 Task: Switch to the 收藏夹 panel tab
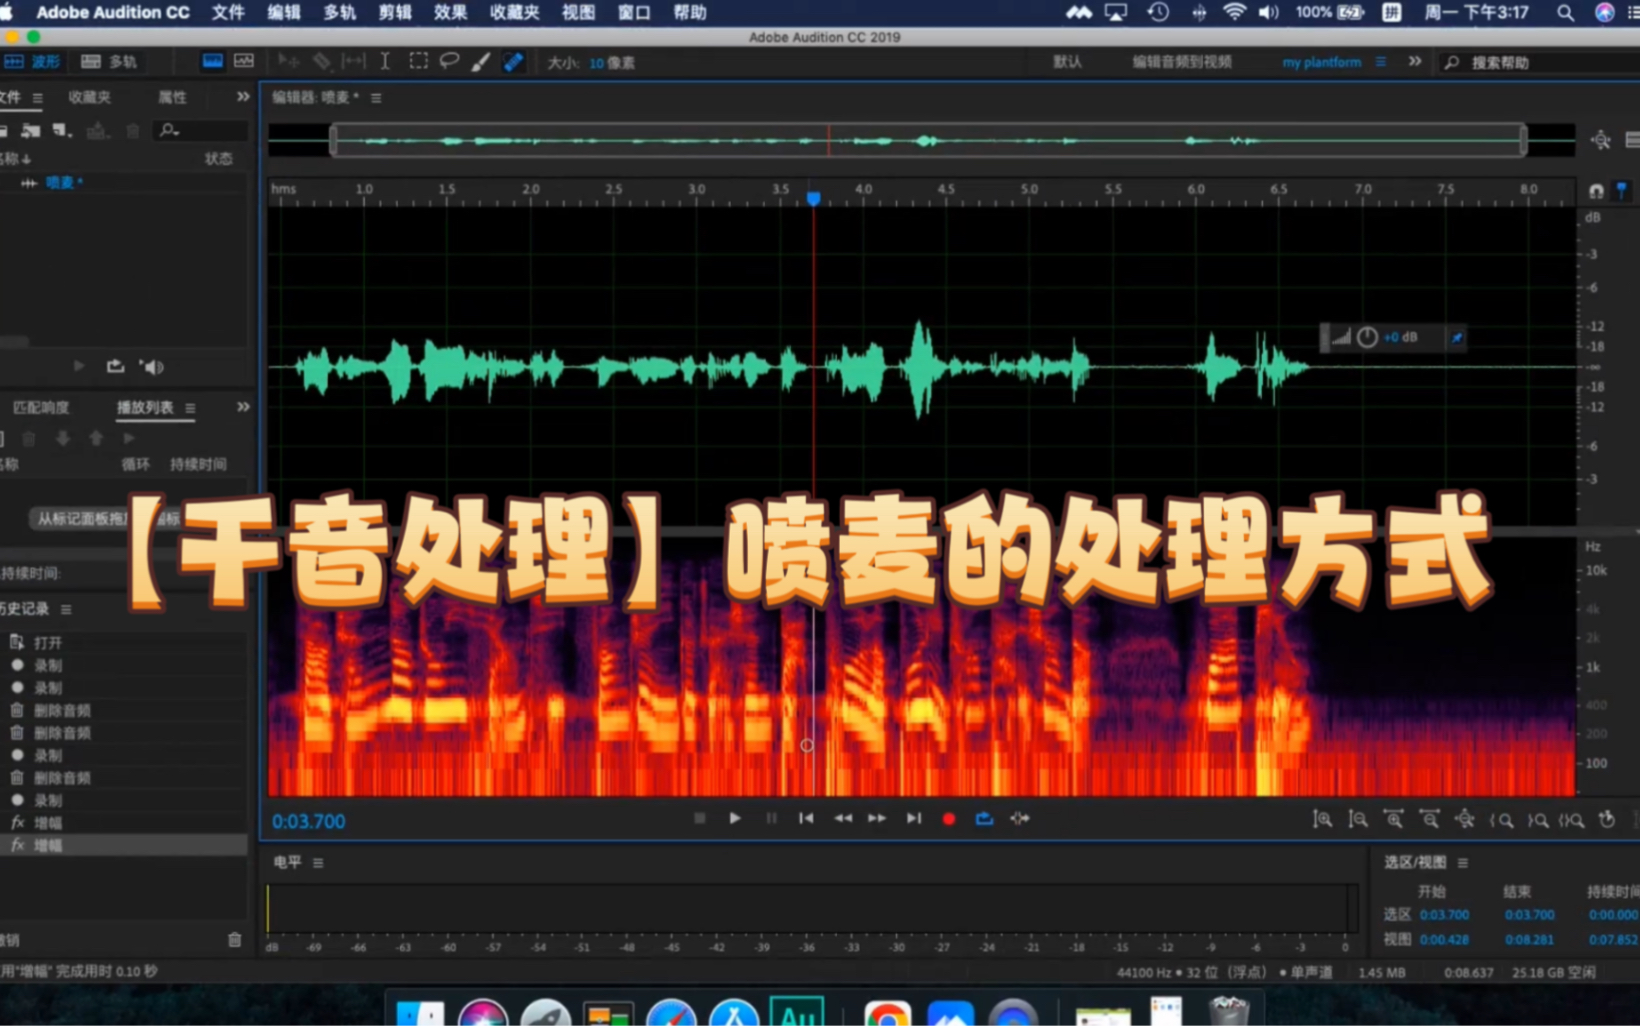pyautogui.click(x=89, y=97)
